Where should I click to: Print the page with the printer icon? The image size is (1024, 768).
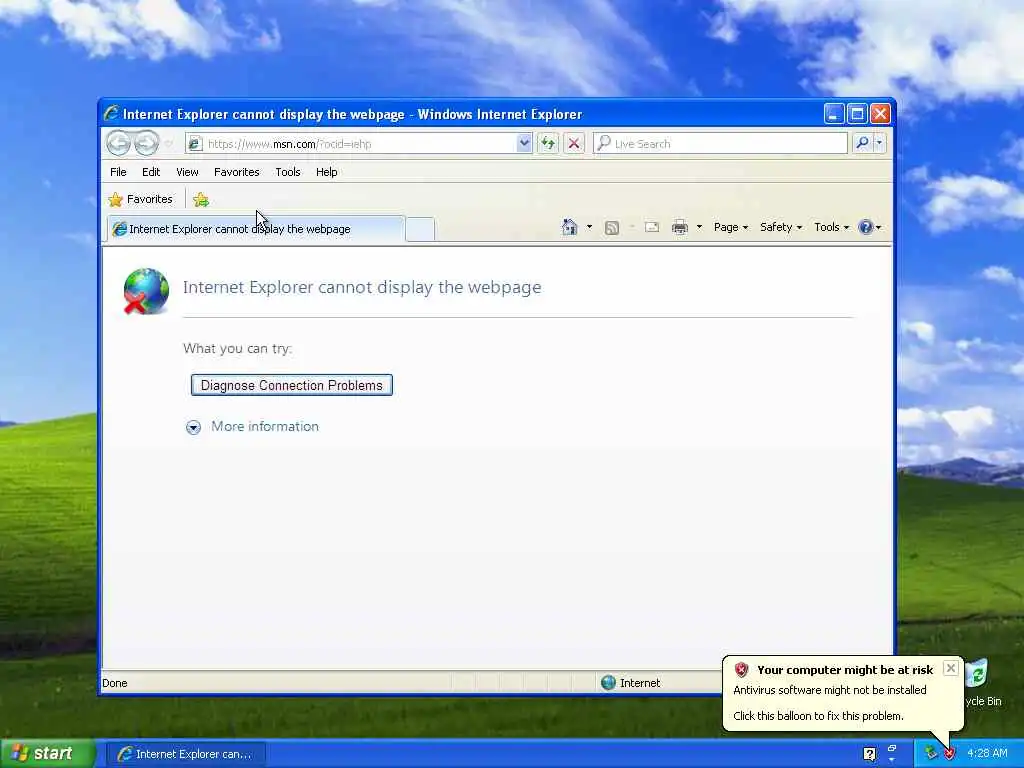(680, 227)
